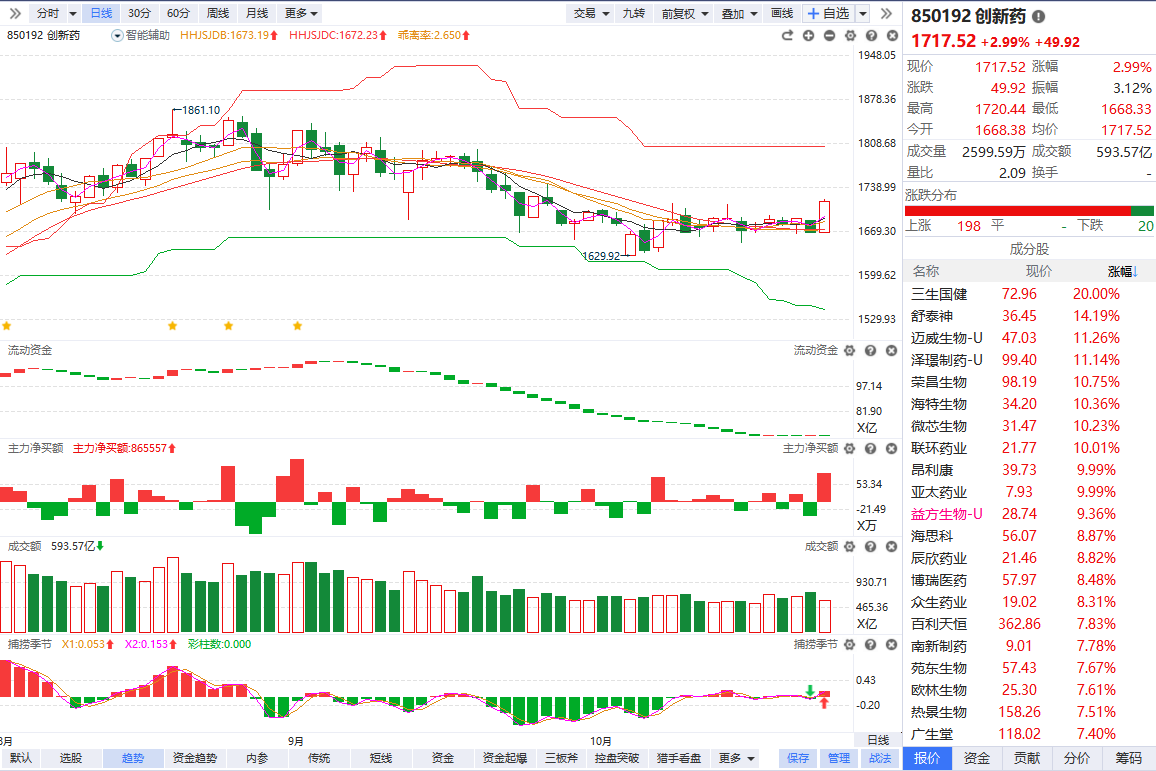Click the red-green 涨跌分布 distribution bar
Image resolution: width=1156 pixels, height=771 pixels.
(x=1028, y=211)
